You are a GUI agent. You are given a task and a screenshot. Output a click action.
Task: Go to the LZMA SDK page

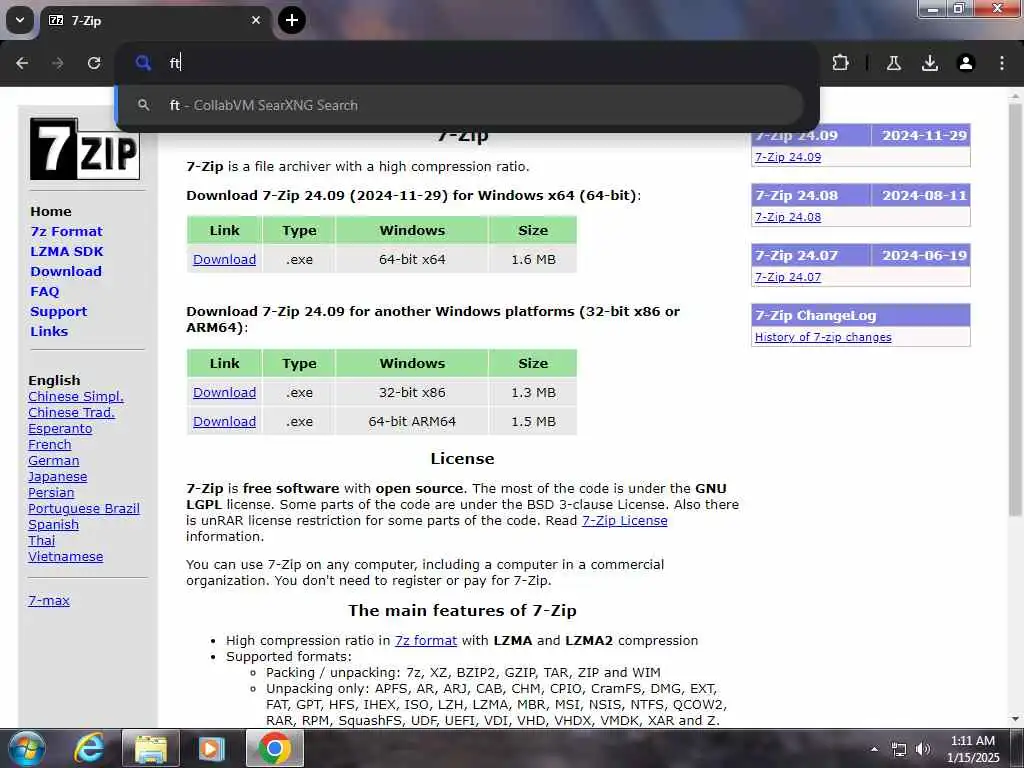pyautogui.click(x=67, y=251)
